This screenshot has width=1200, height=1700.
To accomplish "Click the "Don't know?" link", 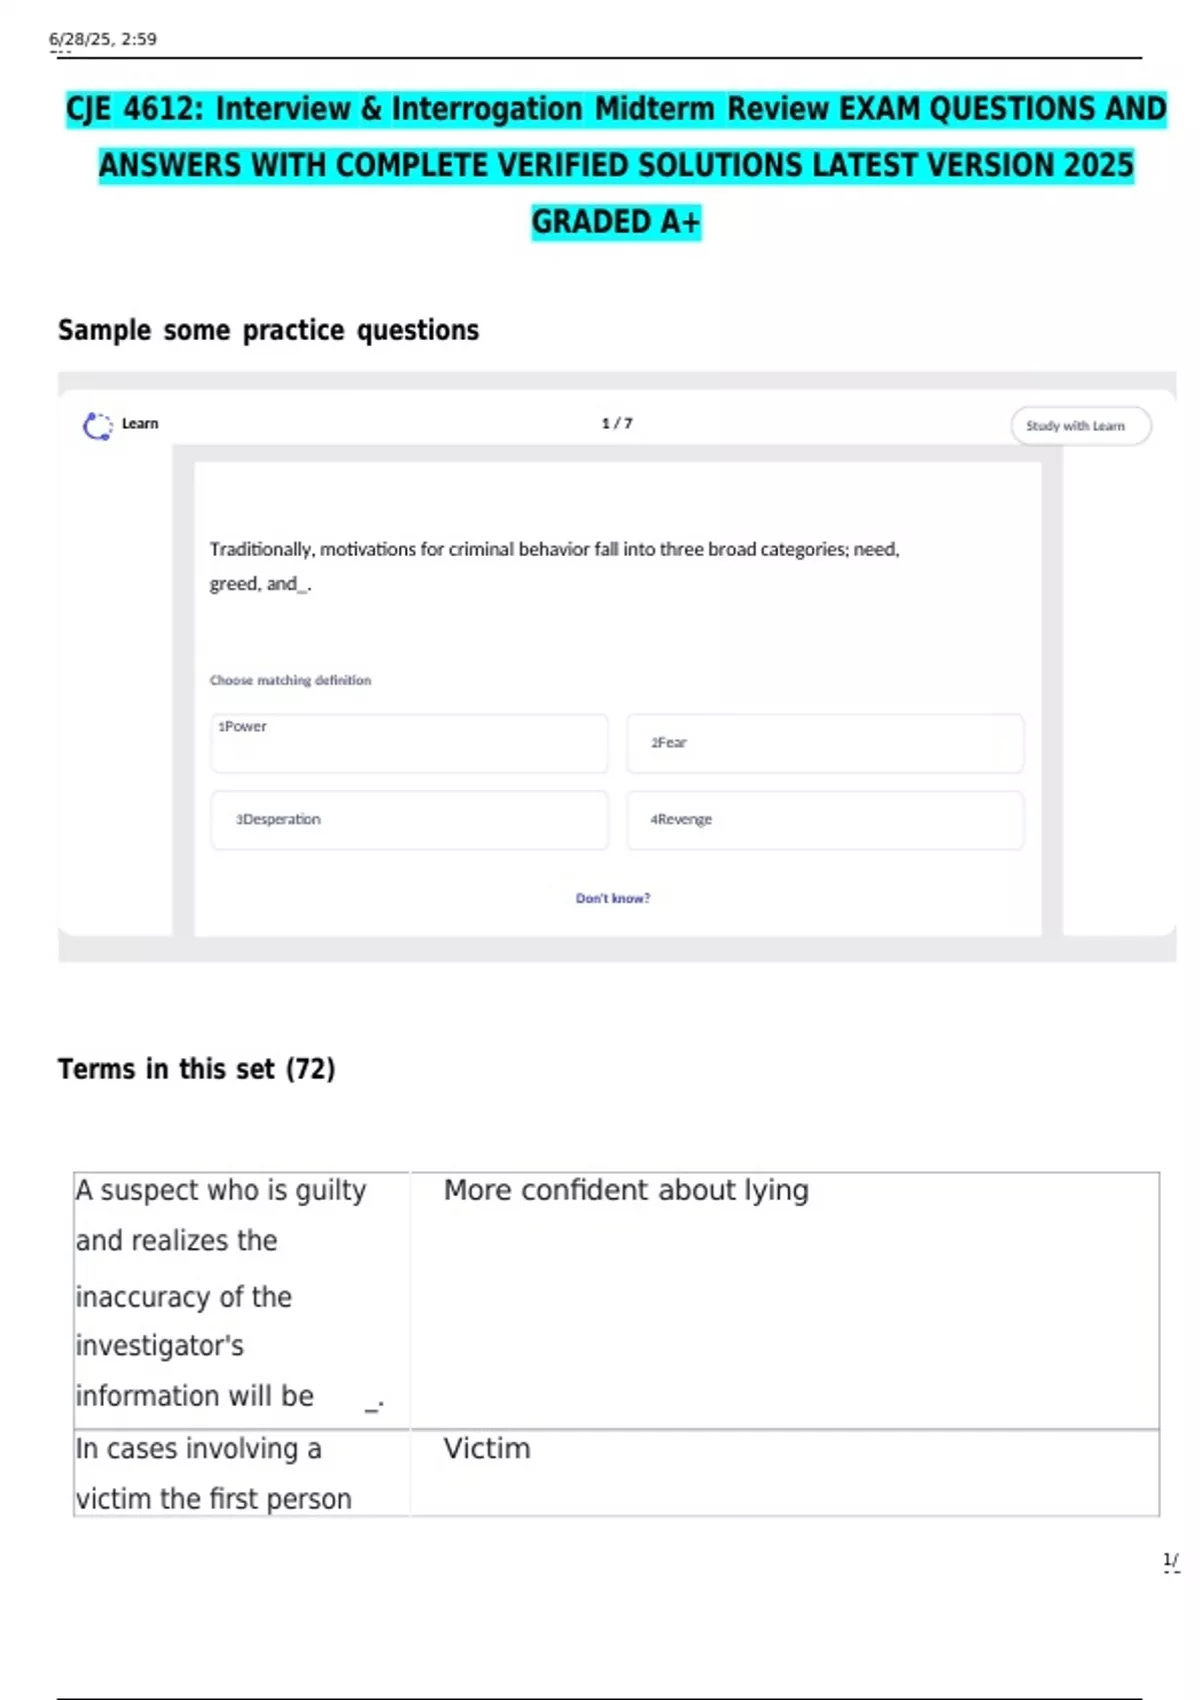I will [612, 898].
